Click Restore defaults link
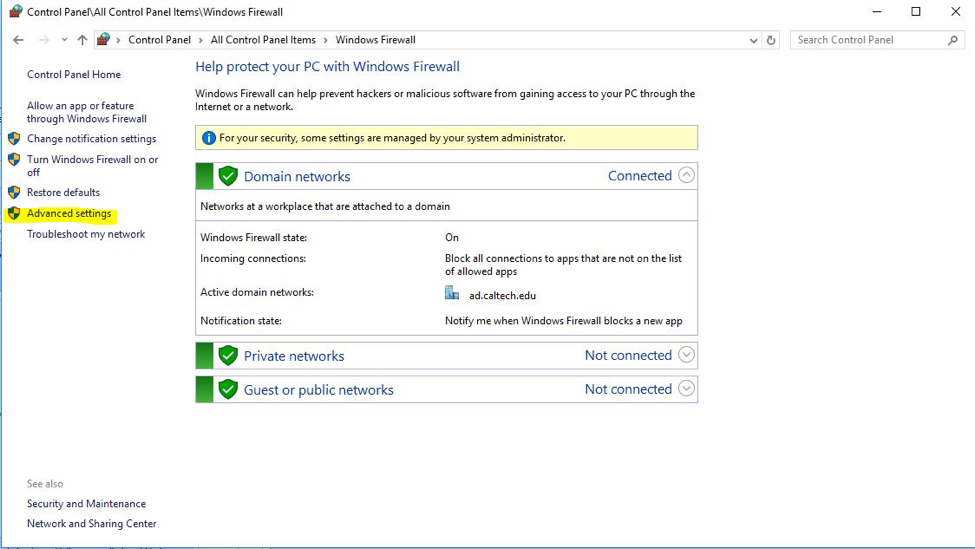 point(63,192)
